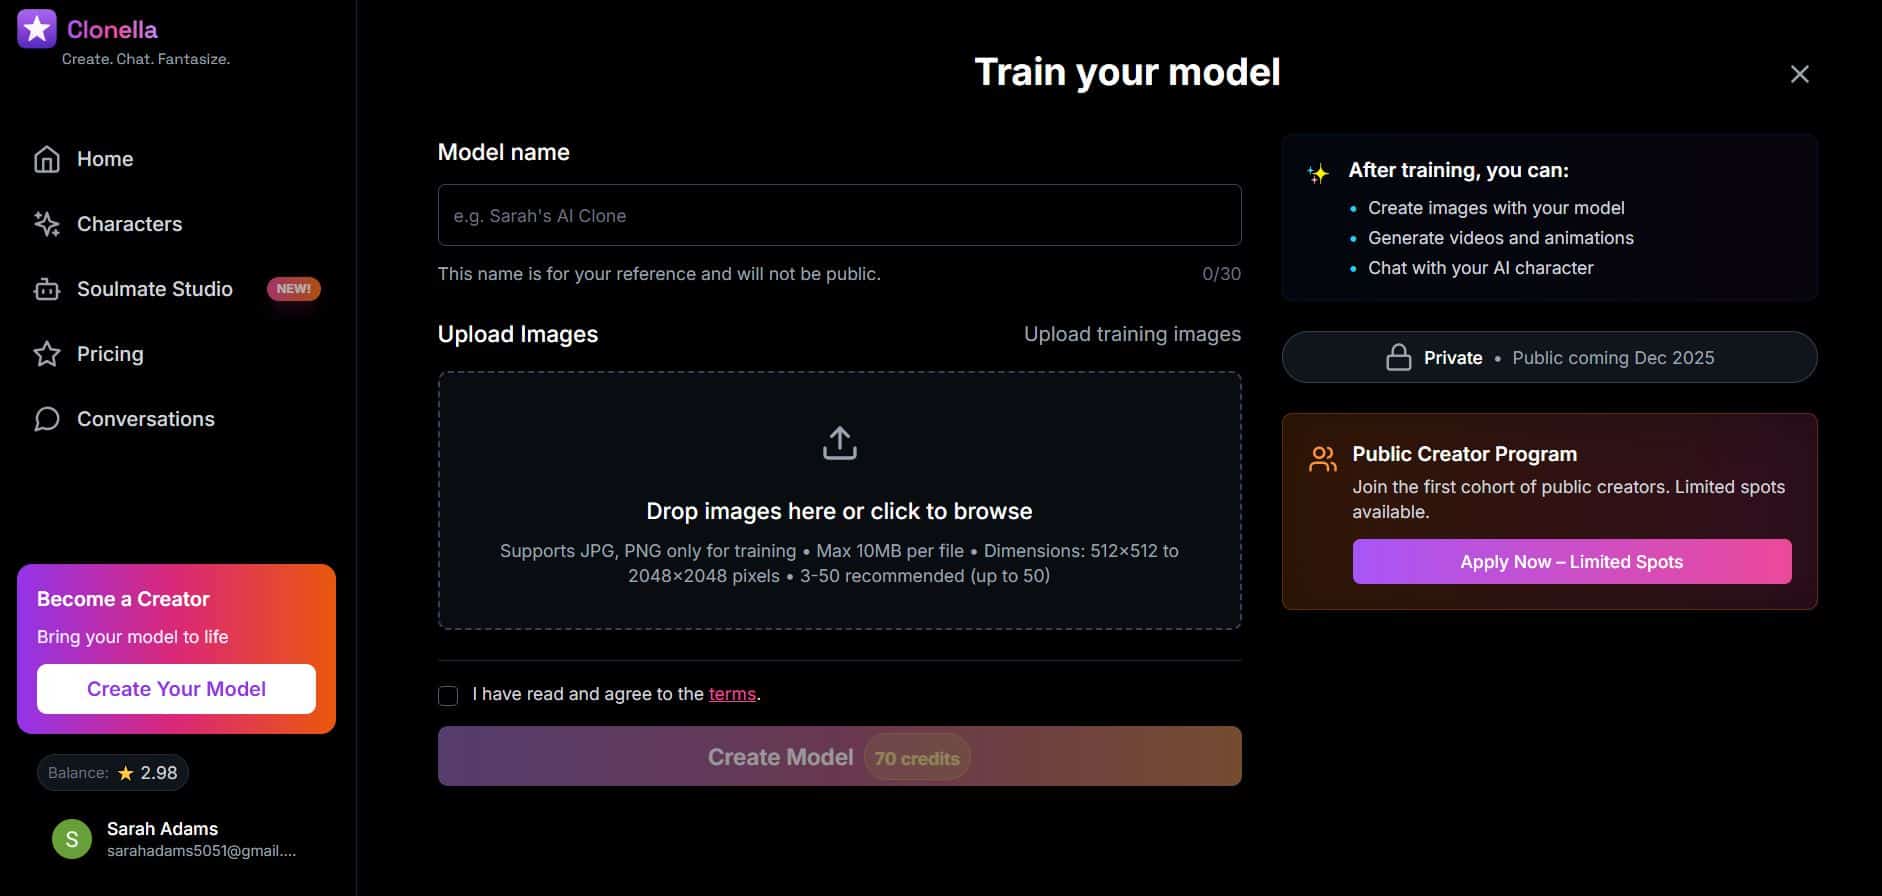Click 'Join the first cohort of public creators' text

click(1569, 499)
